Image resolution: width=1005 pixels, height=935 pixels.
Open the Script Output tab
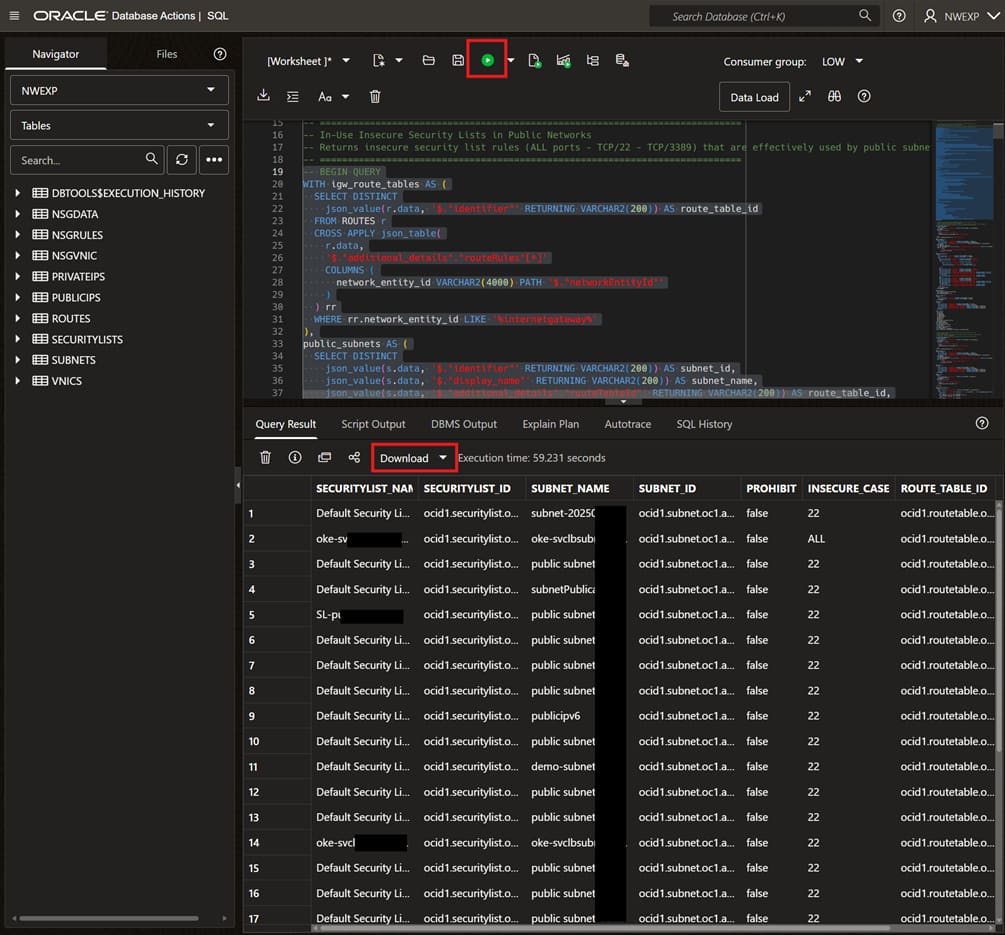pos(373,424)
